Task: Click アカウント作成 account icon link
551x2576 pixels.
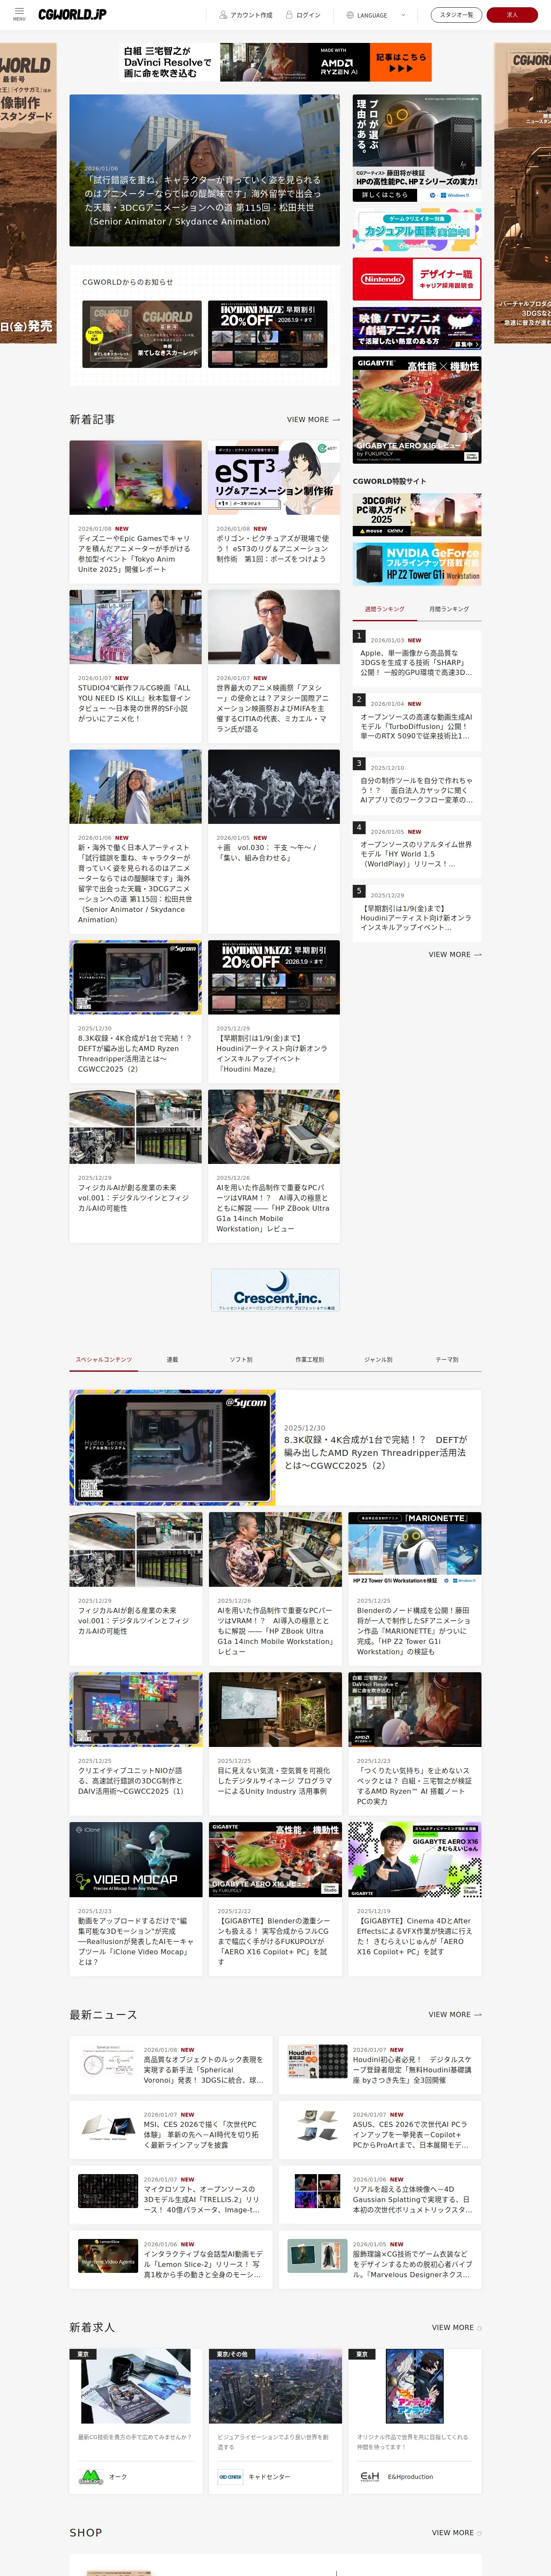Action: (x=245, y=15)
